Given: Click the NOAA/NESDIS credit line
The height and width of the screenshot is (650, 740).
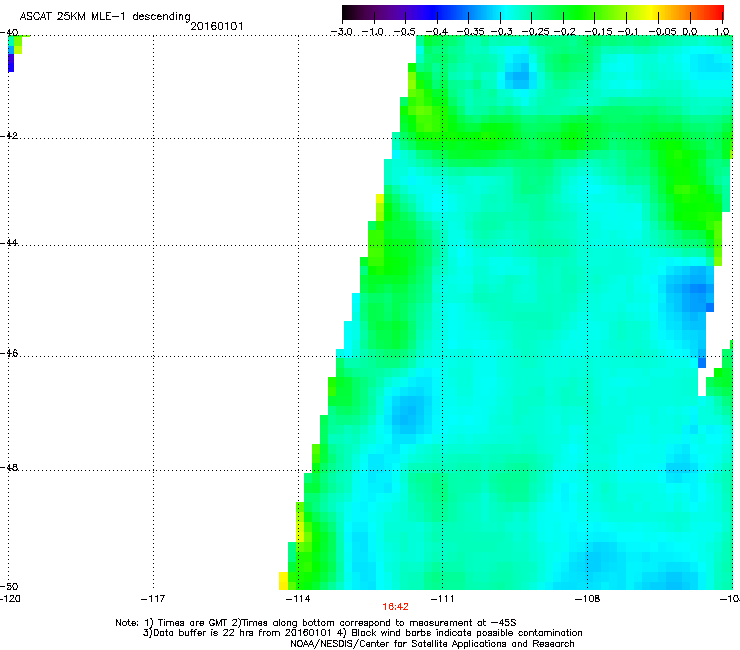Looking at the screenshot, I should [x=432, y=644].
